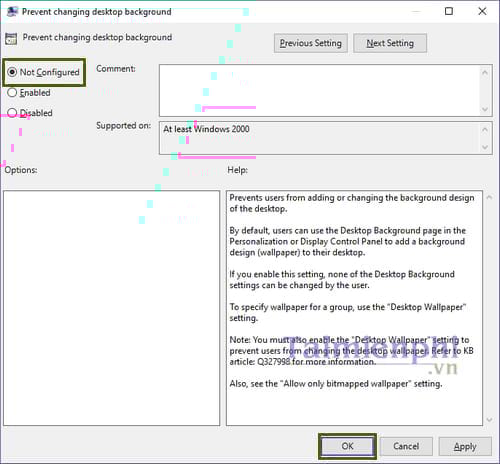Select the Enabled radio button
The height and width of the screenshot is (464, 500).
[12, 92]
